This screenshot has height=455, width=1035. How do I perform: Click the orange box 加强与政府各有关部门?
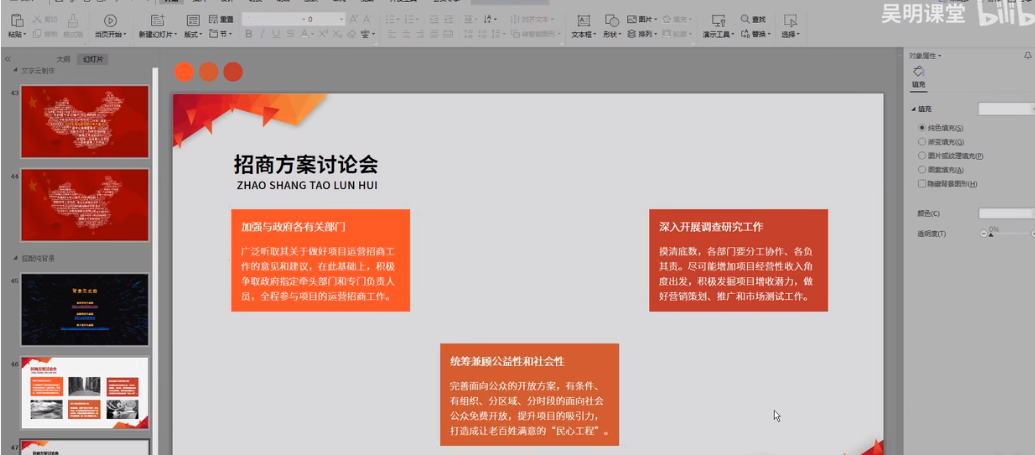[320, 260]
